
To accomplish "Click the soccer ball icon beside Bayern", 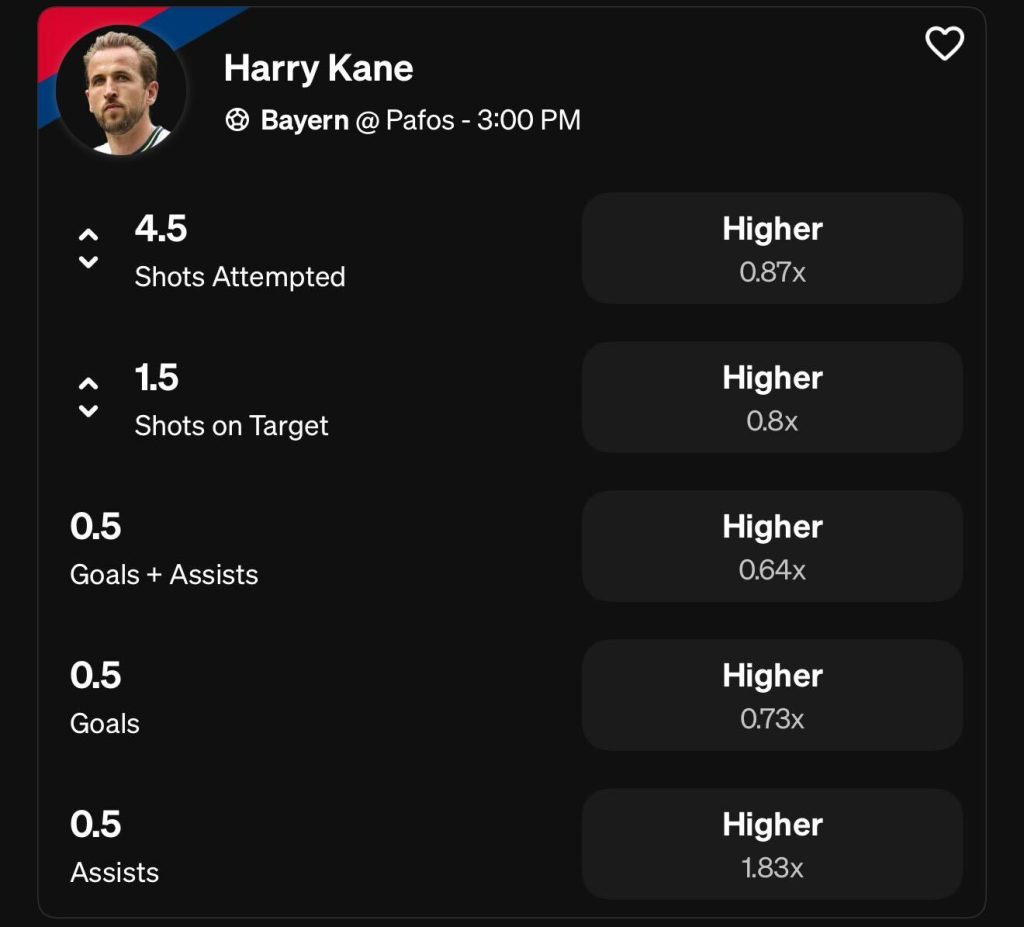I will 237,121.
